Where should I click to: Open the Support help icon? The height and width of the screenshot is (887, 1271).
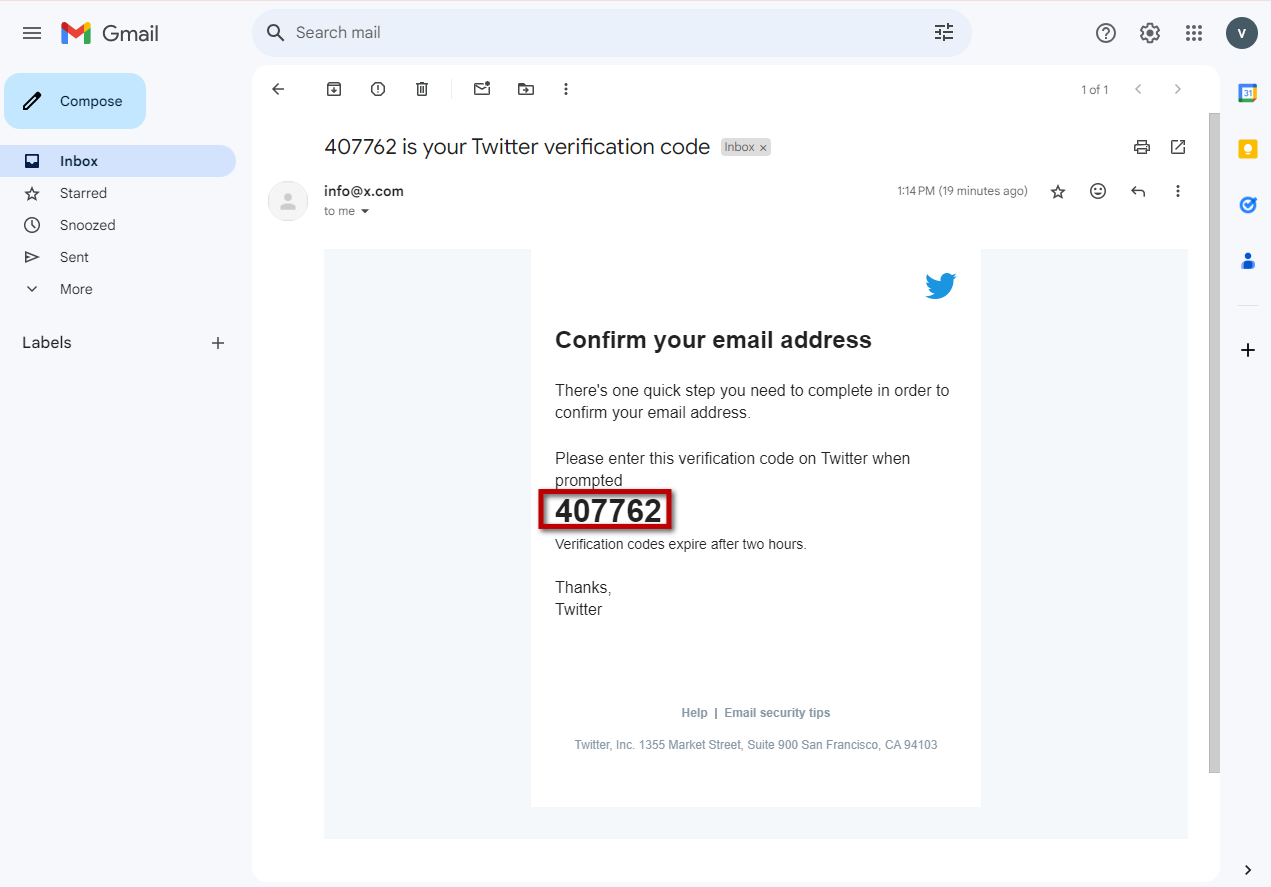coord(1106,33)
